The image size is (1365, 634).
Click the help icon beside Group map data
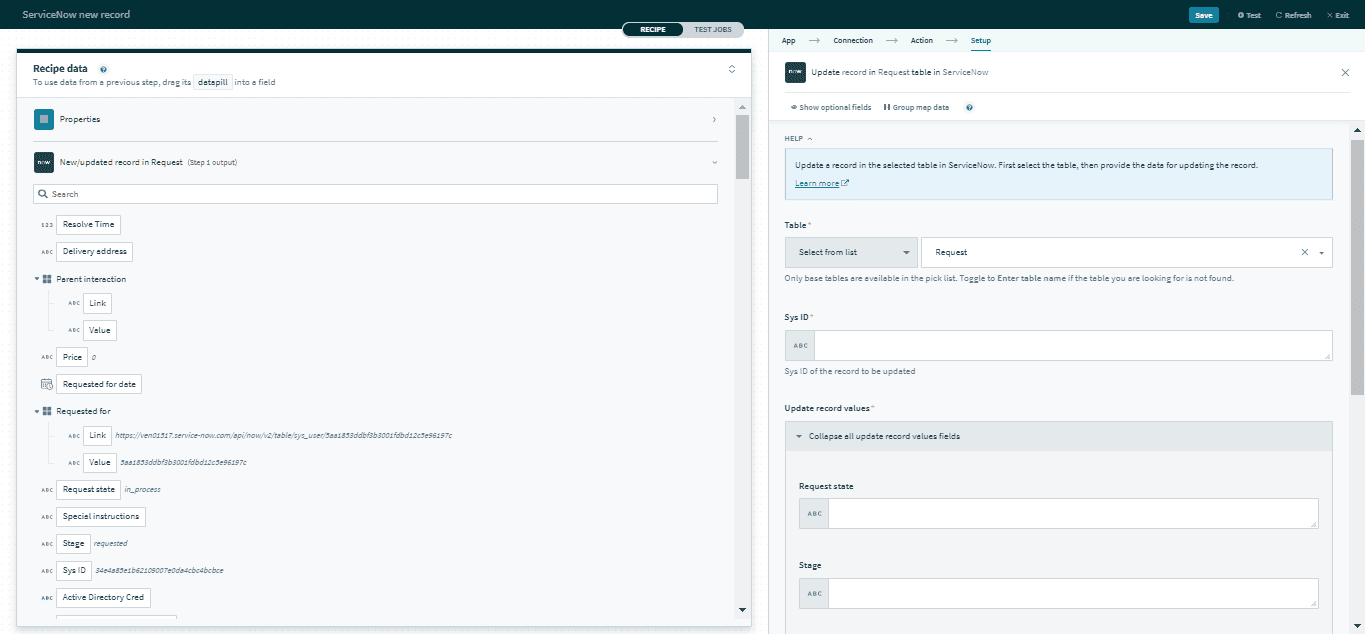click(x=969, y=107)
